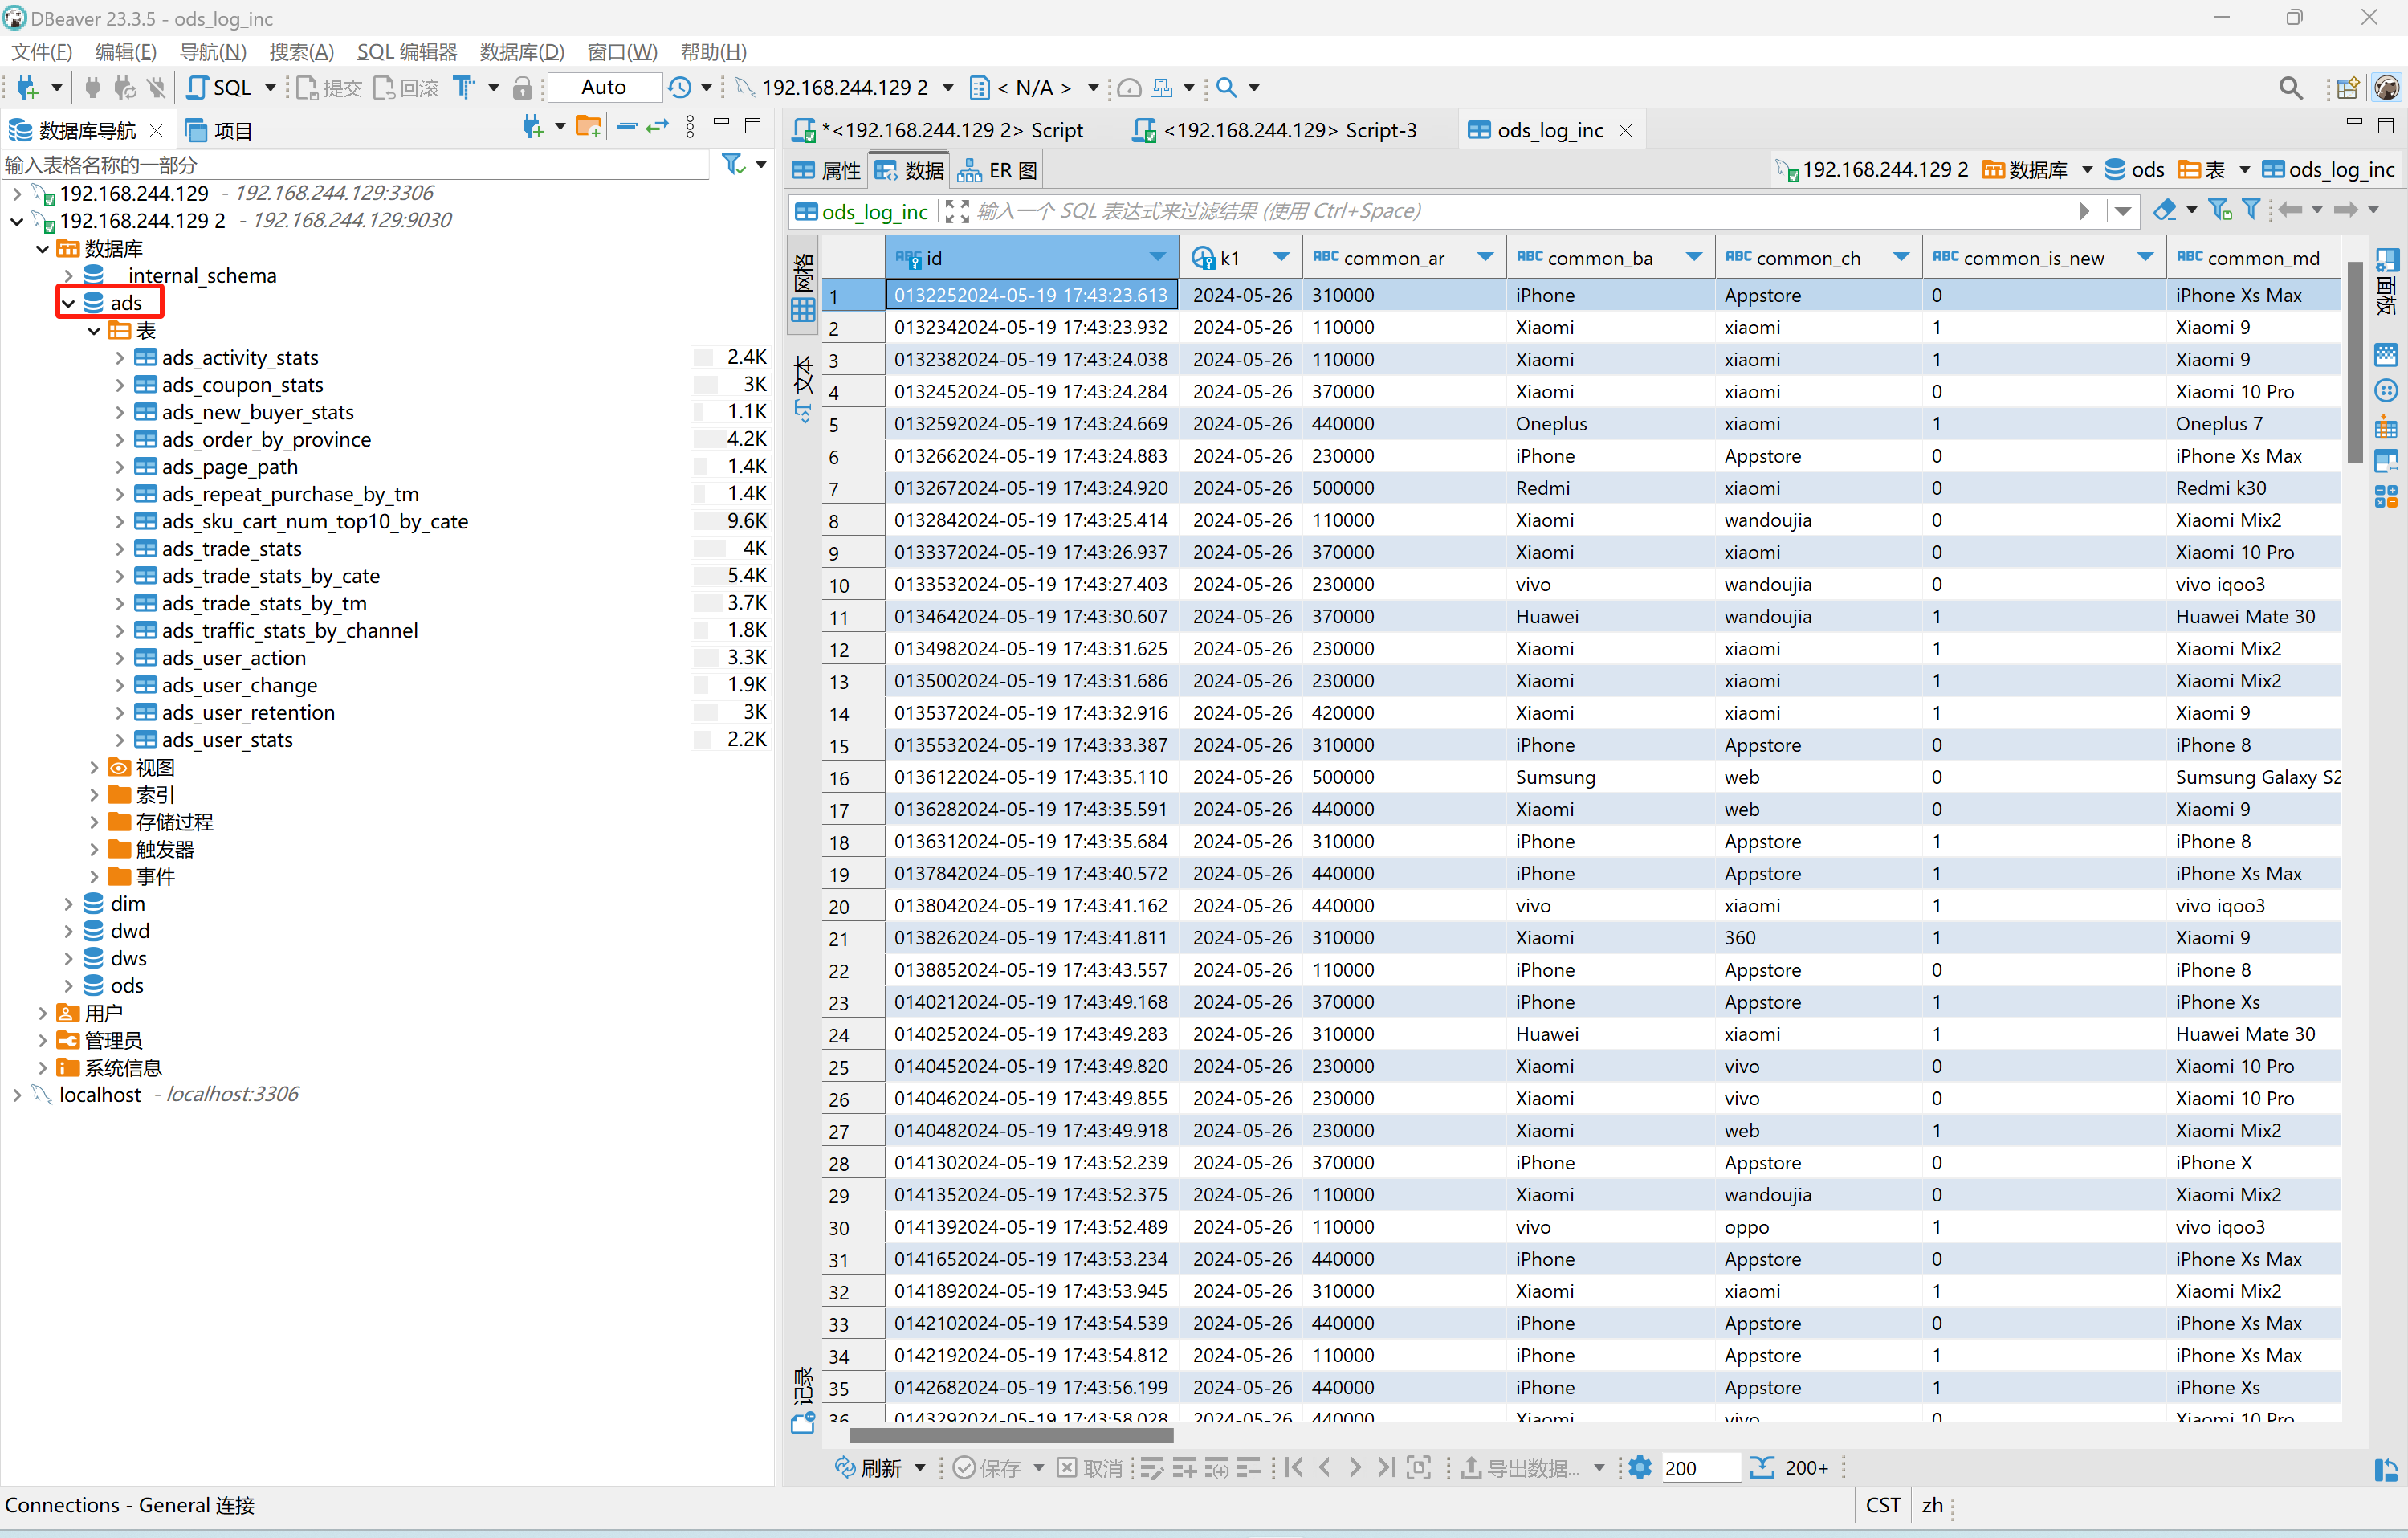
Task: Open the id column filter dropdown
Action: 1157,258
